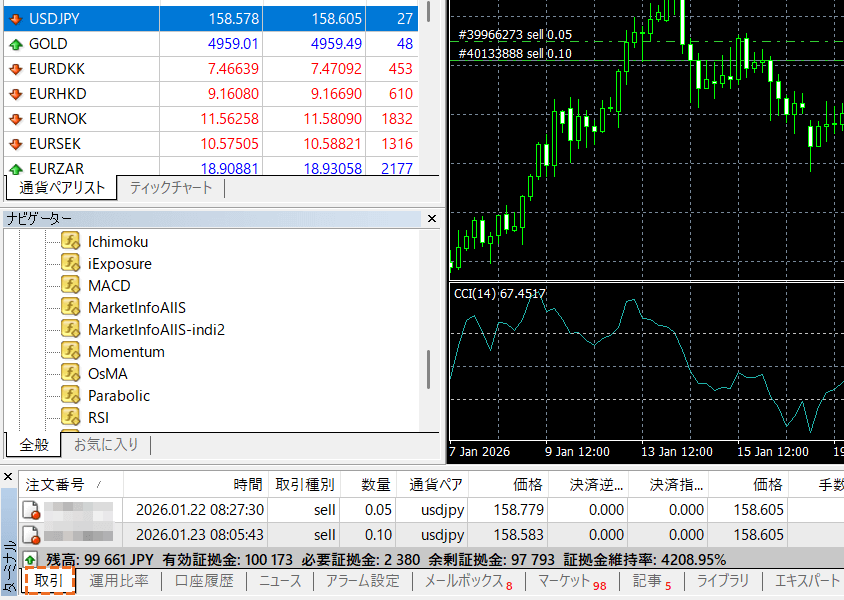
Task: Click the balance row icon next to 残高
Action: point(30,560)
